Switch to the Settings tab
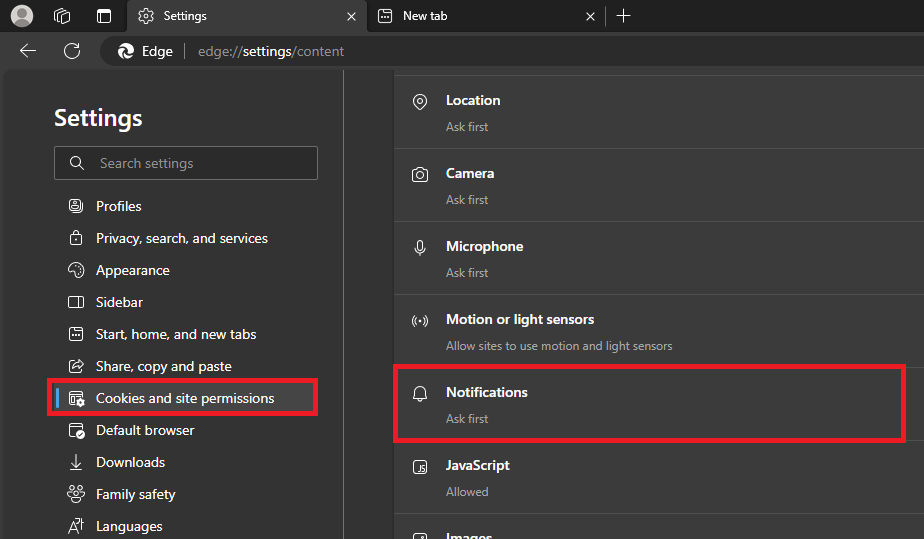This screenshot has width=924, height=539. pos(246,16)
